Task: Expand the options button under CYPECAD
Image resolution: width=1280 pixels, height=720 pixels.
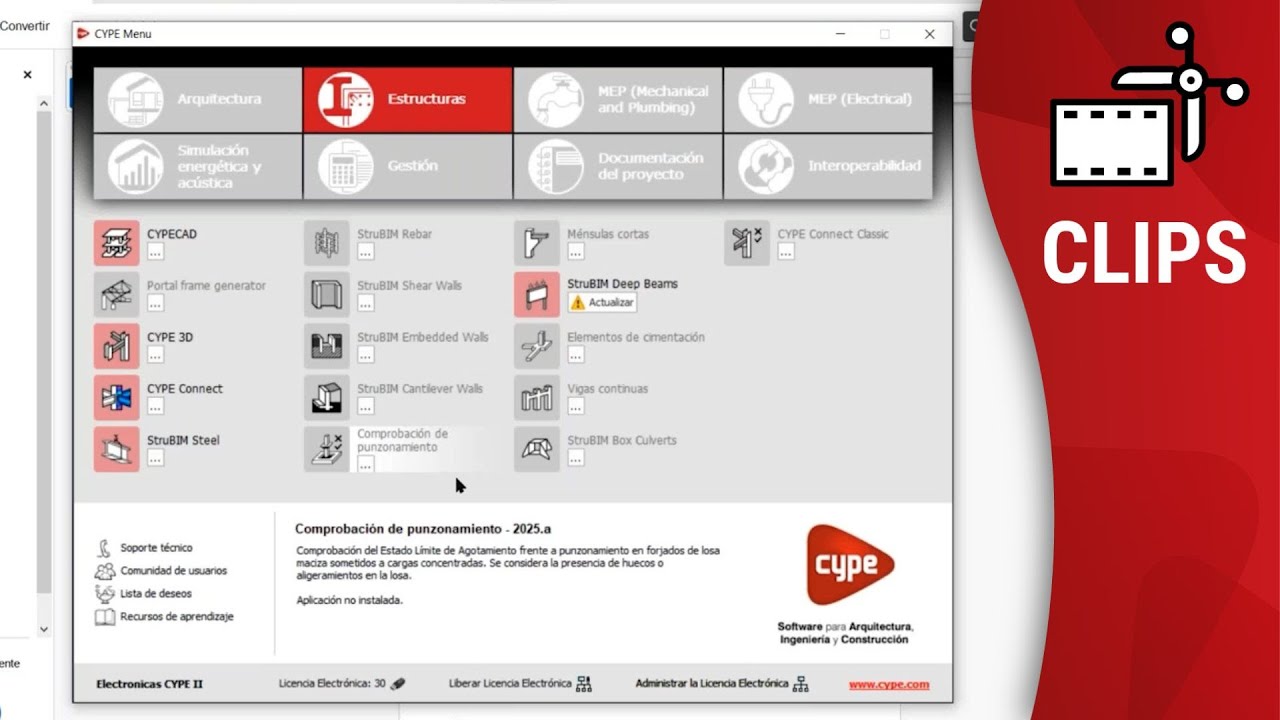Action: tap(155, 253)
